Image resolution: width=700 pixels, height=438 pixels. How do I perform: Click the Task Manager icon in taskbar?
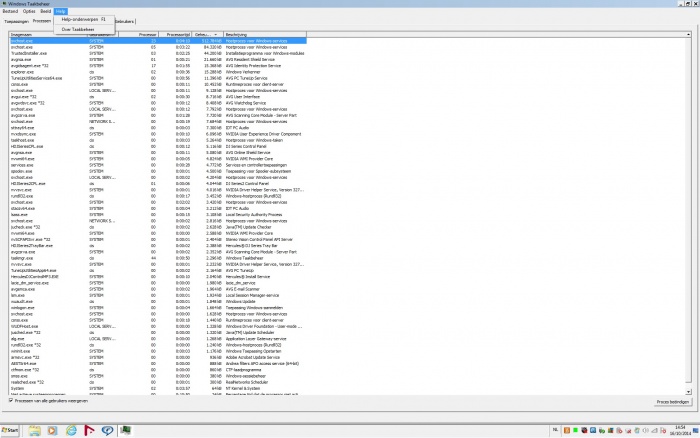(x=125, y=430)
